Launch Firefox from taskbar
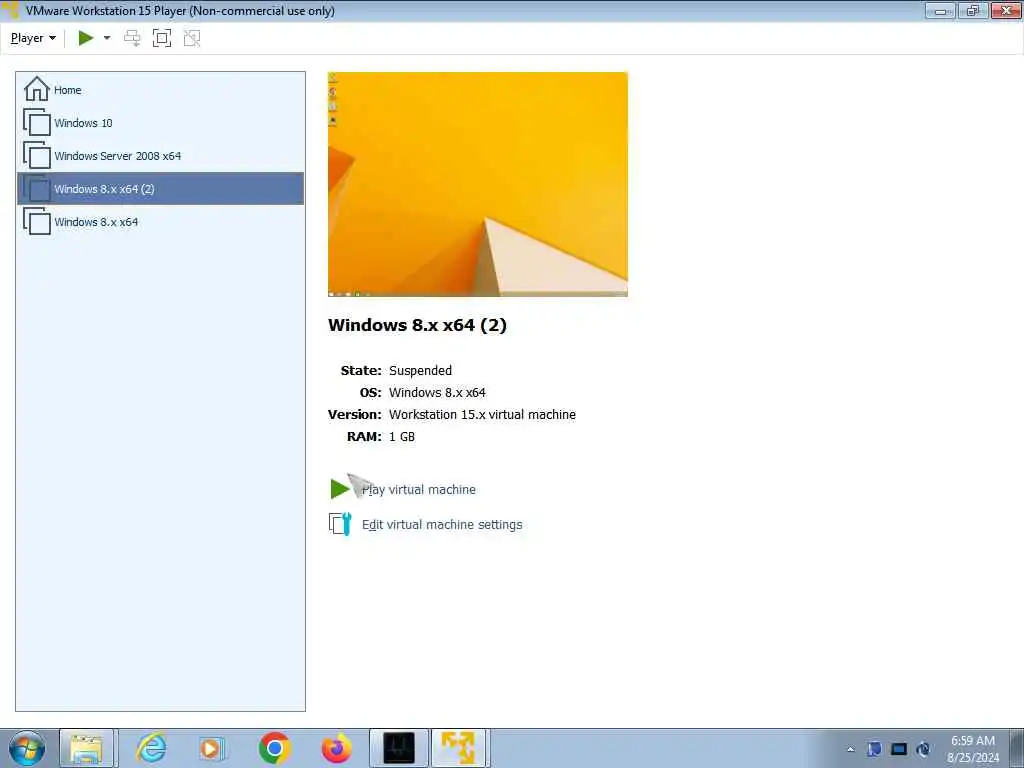Image resolution: width=1024 pixels, height=768 pixels. (x=336, y=748)
